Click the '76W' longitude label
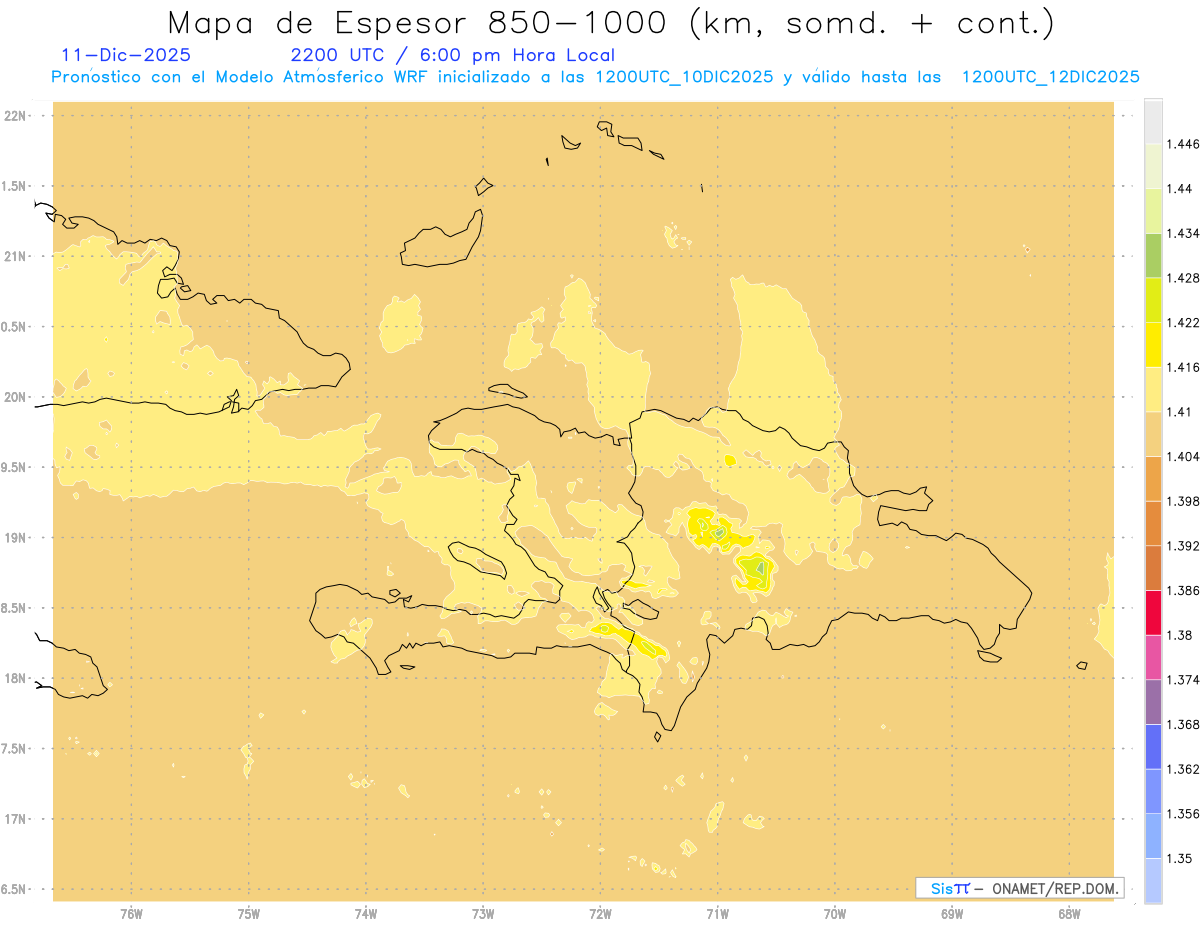The height and width of the screenshot is (927, 1200). point(131,913)
